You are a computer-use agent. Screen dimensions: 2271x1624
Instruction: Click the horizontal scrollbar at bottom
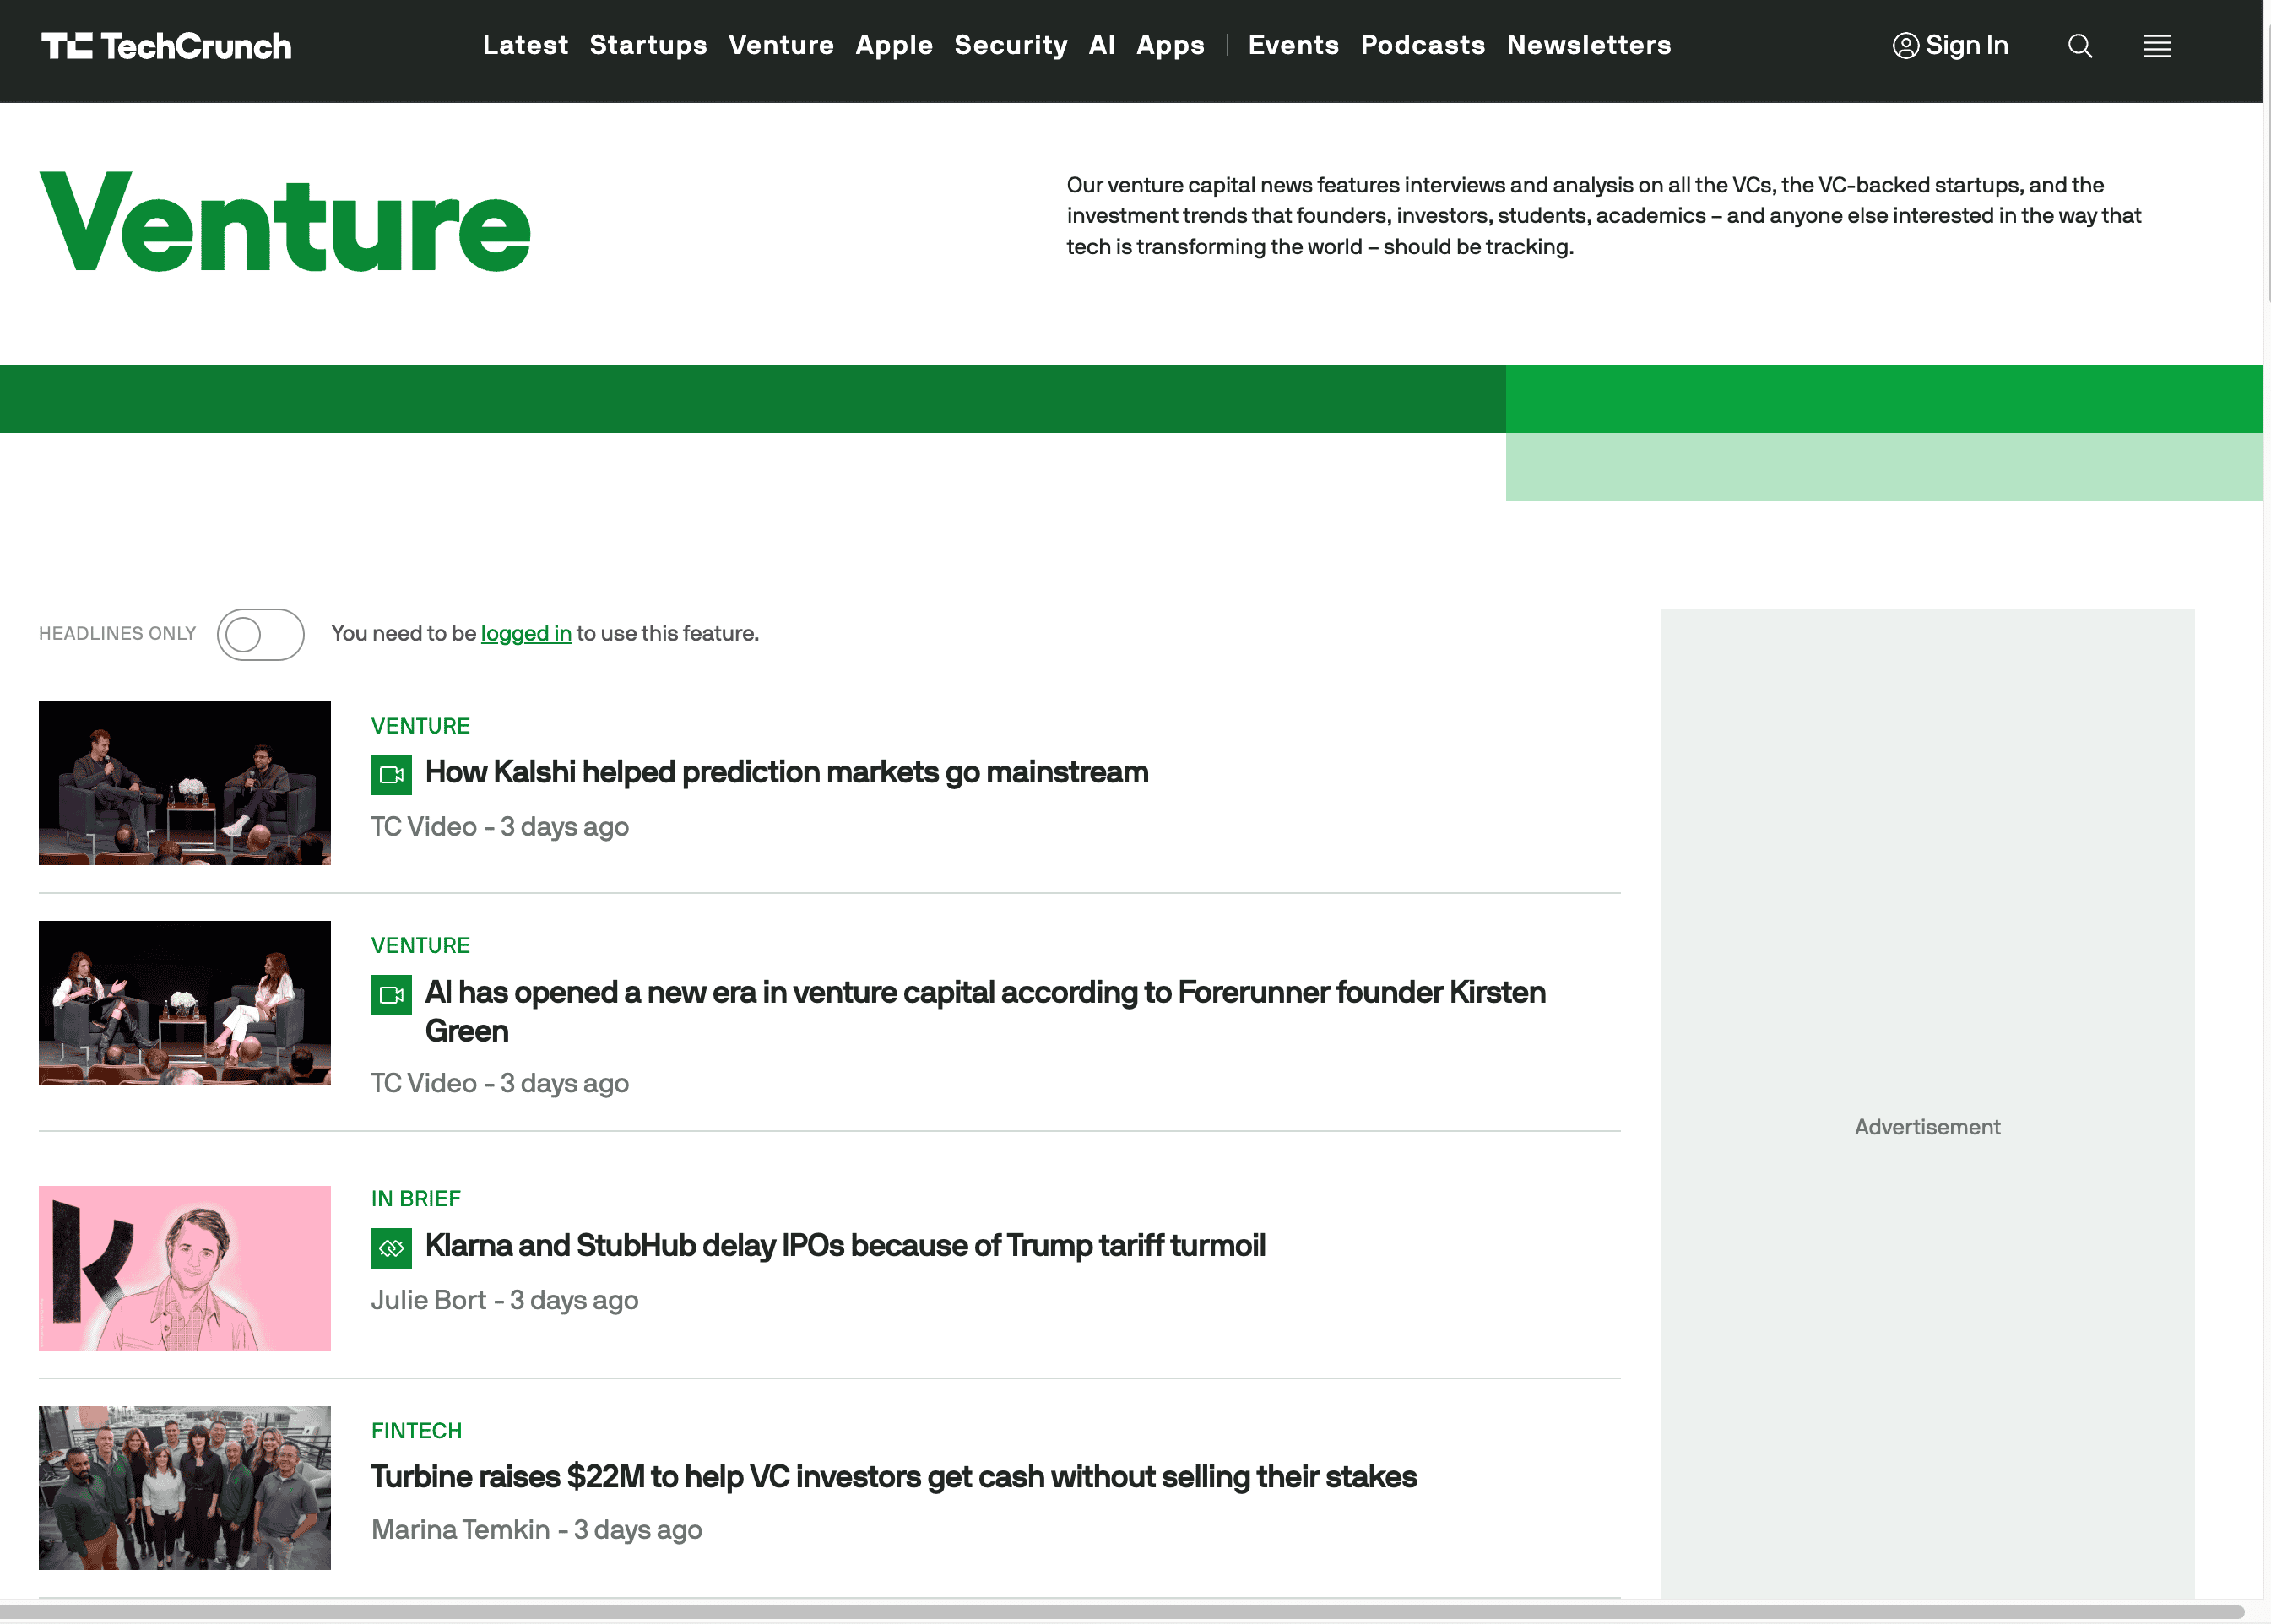[1120, 1612]
